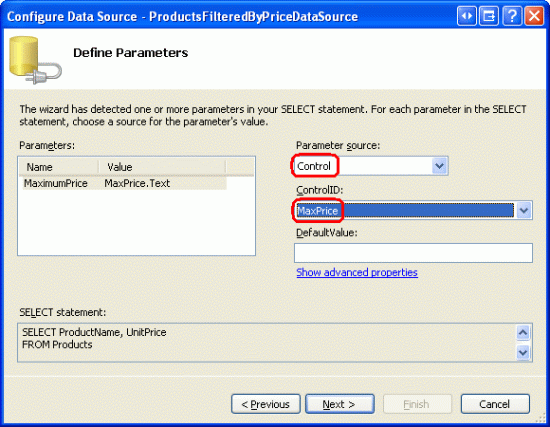Click inside the SELECT statement text area
This screenshot has height=427, width=550.
(267, 342)
